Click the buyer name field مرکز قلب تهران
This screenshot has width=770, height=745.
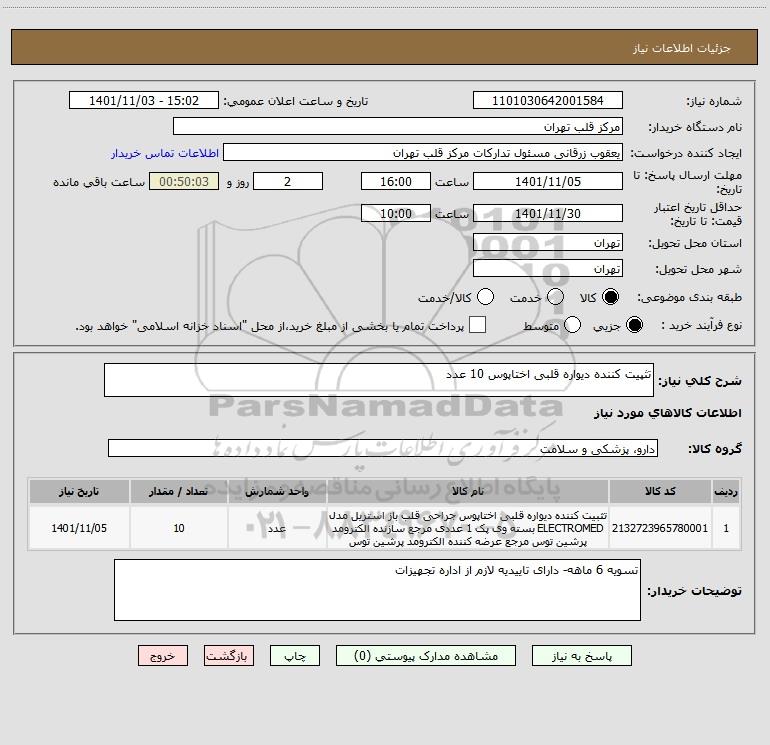tap(398, 127)
